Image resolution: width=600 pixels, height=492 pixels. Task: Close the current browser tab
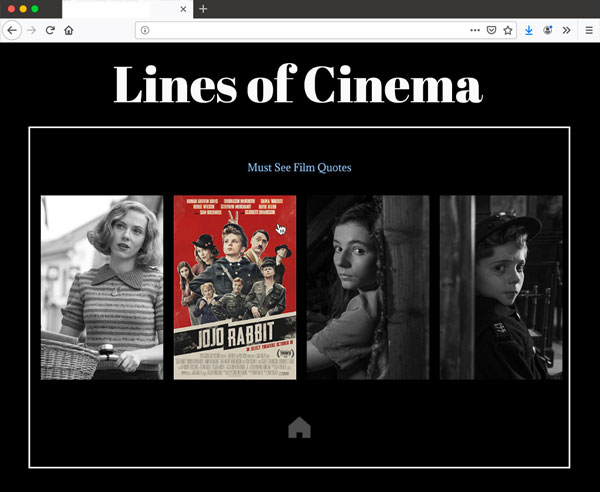coord(183,9)
